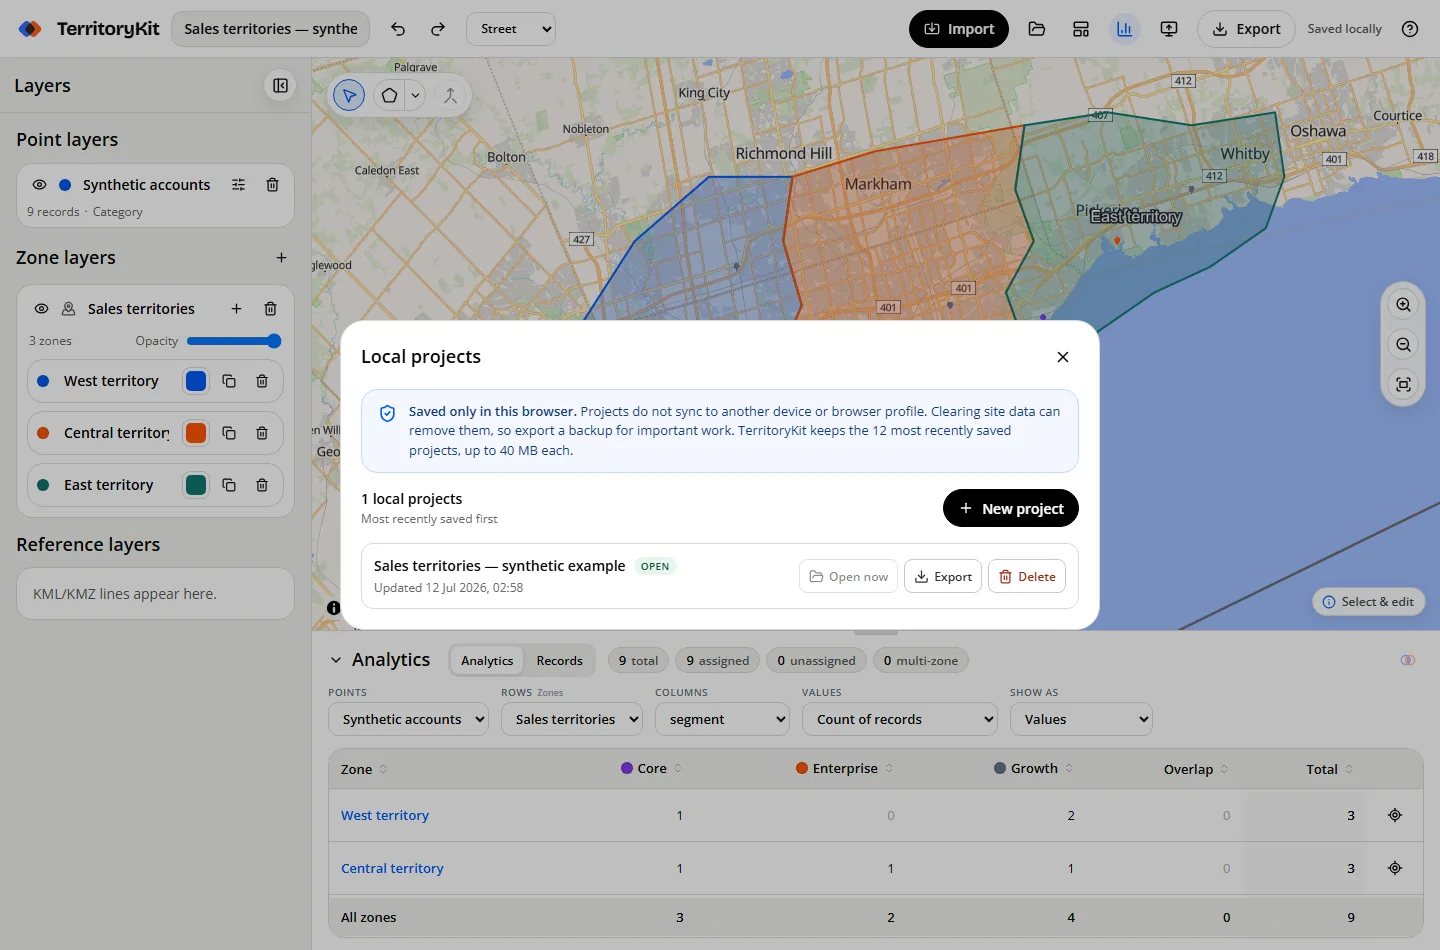
Task: Open Central territory color swatch
Action: [196, 433]
